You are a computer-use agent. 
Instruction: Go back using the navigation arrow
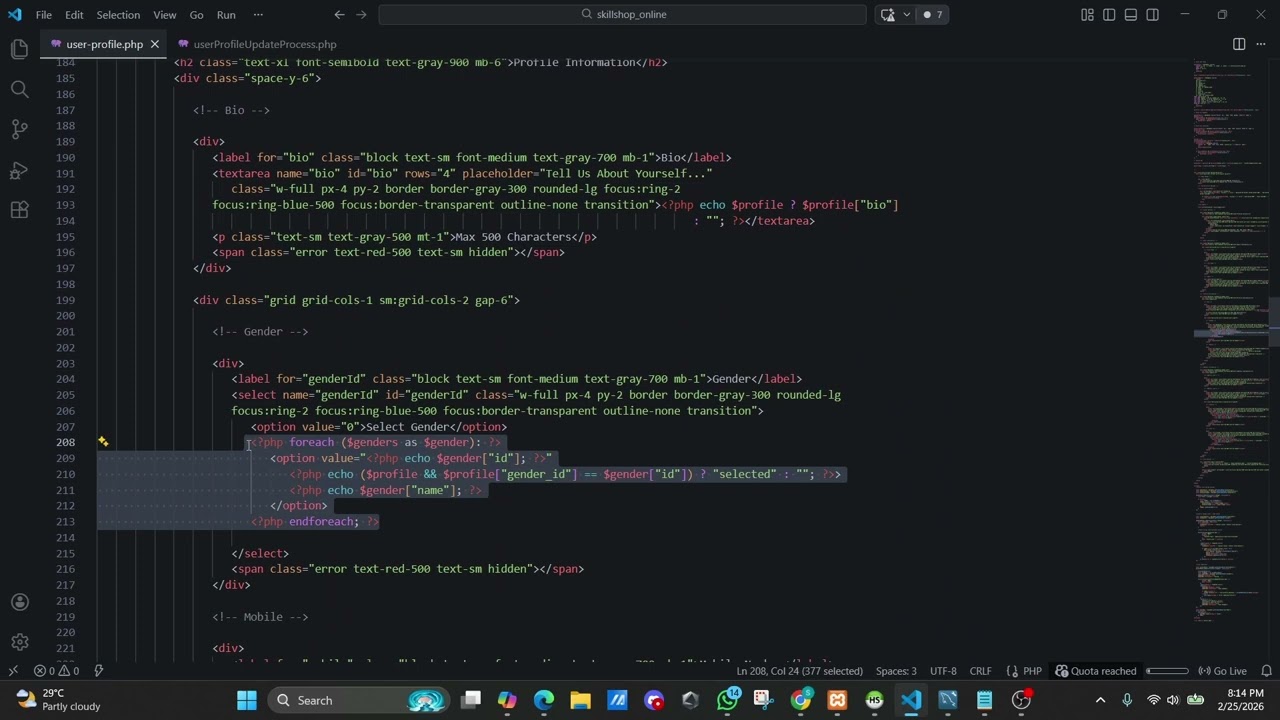339,14
